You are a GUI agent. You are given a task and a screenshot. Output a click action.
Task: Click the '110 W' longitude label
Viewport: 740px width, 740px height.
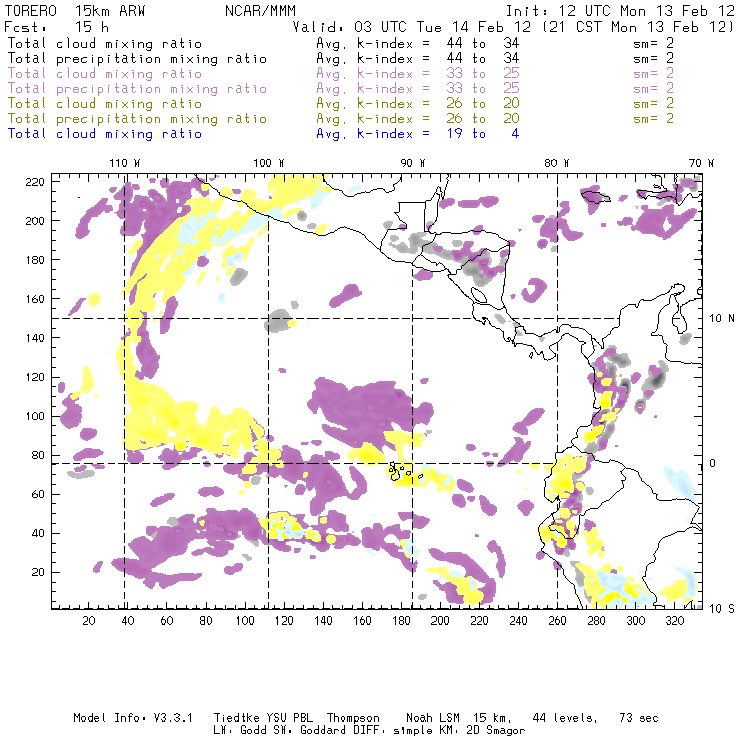tap(125, 163)
